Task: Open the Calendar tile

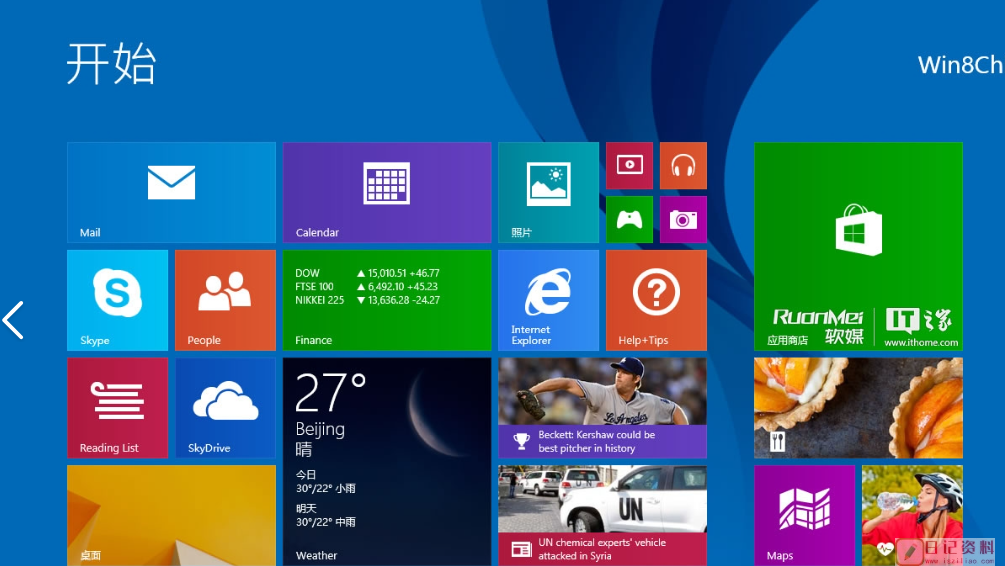Action: point(387,192)
